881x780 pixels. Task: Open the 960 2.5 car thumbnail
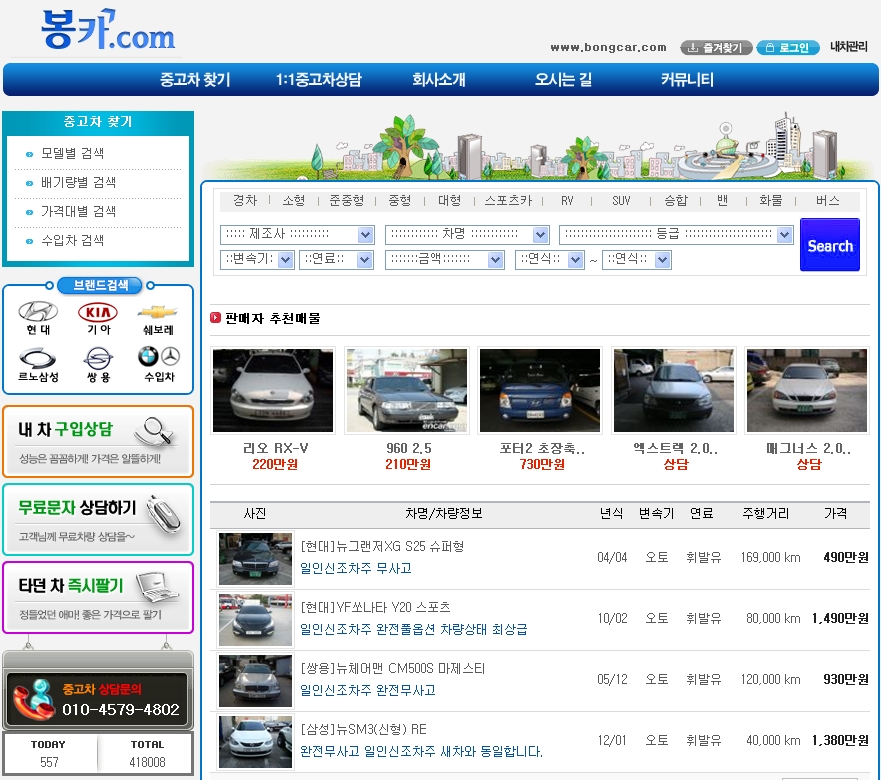[x=407, y=390]
